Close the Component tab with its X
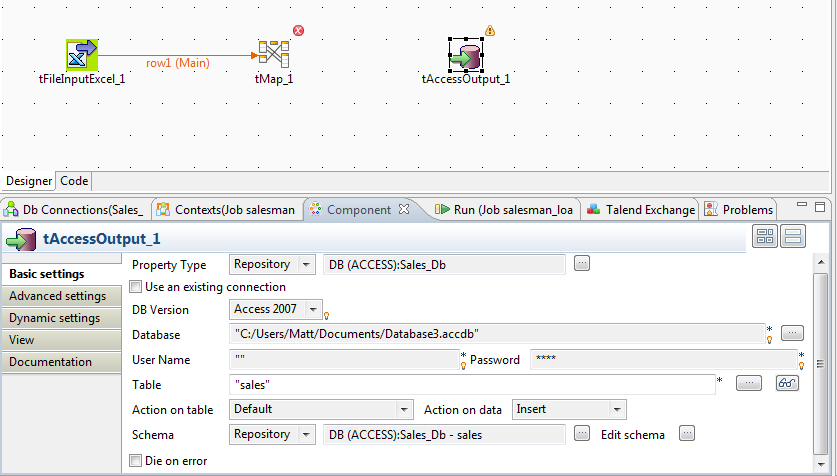 point(404,209)
